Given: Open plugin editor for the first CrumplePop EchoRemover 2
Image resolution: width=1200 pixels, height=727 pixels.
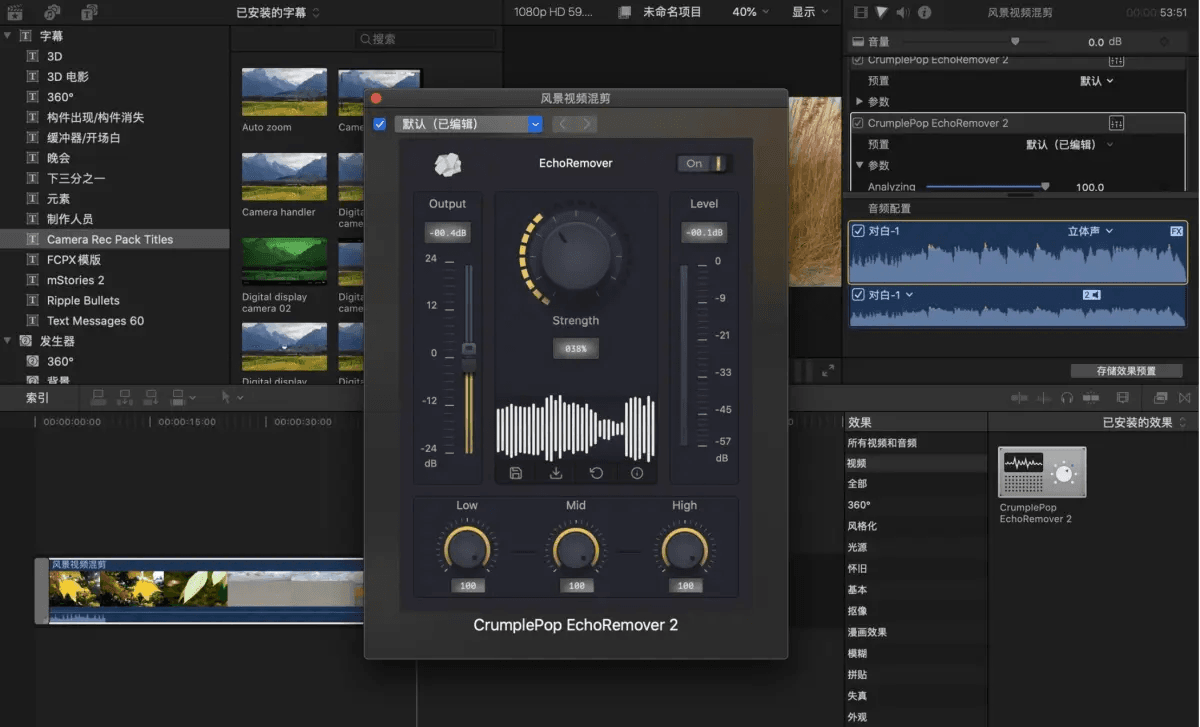Looking at the screenshot, I should (x=1117, y=60).
